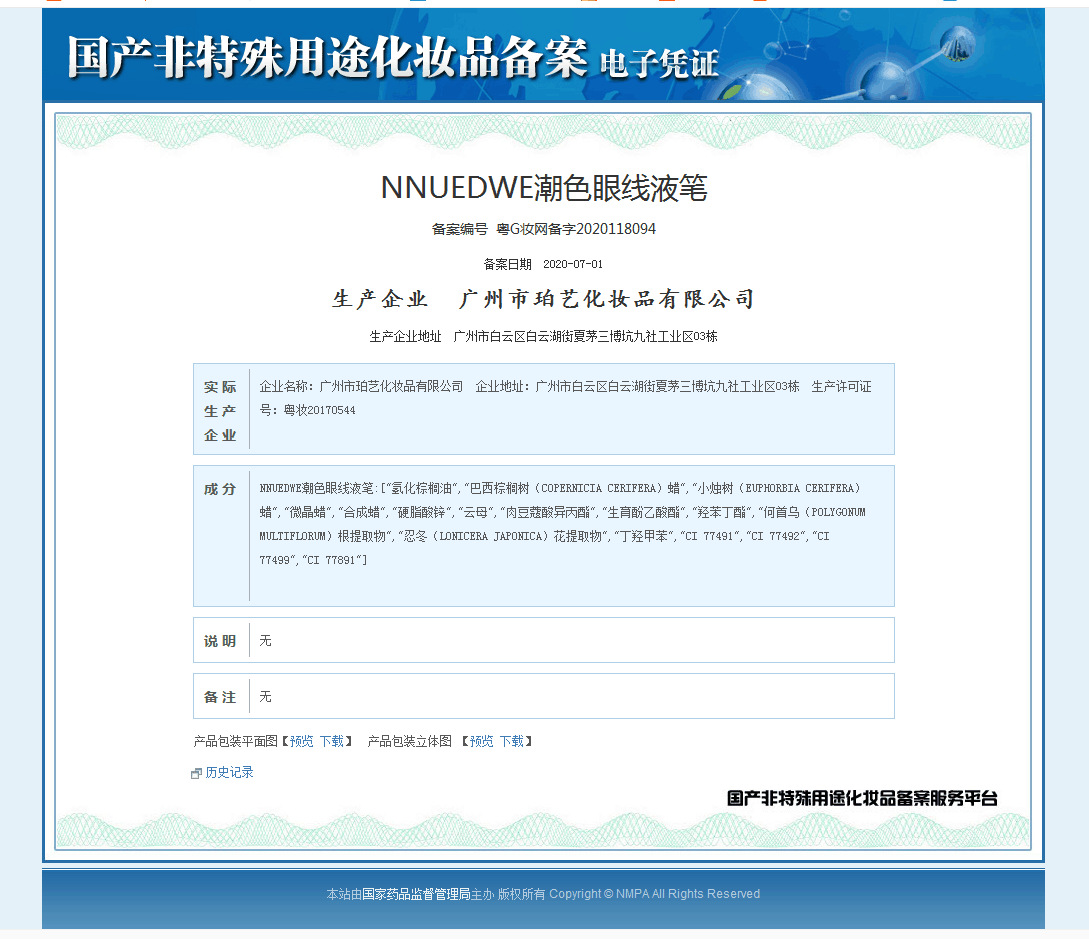Click the manufacturer name 广州市珀艺化妆品有限公司 heading
The image size is (1089, 939).
(606, 299)
